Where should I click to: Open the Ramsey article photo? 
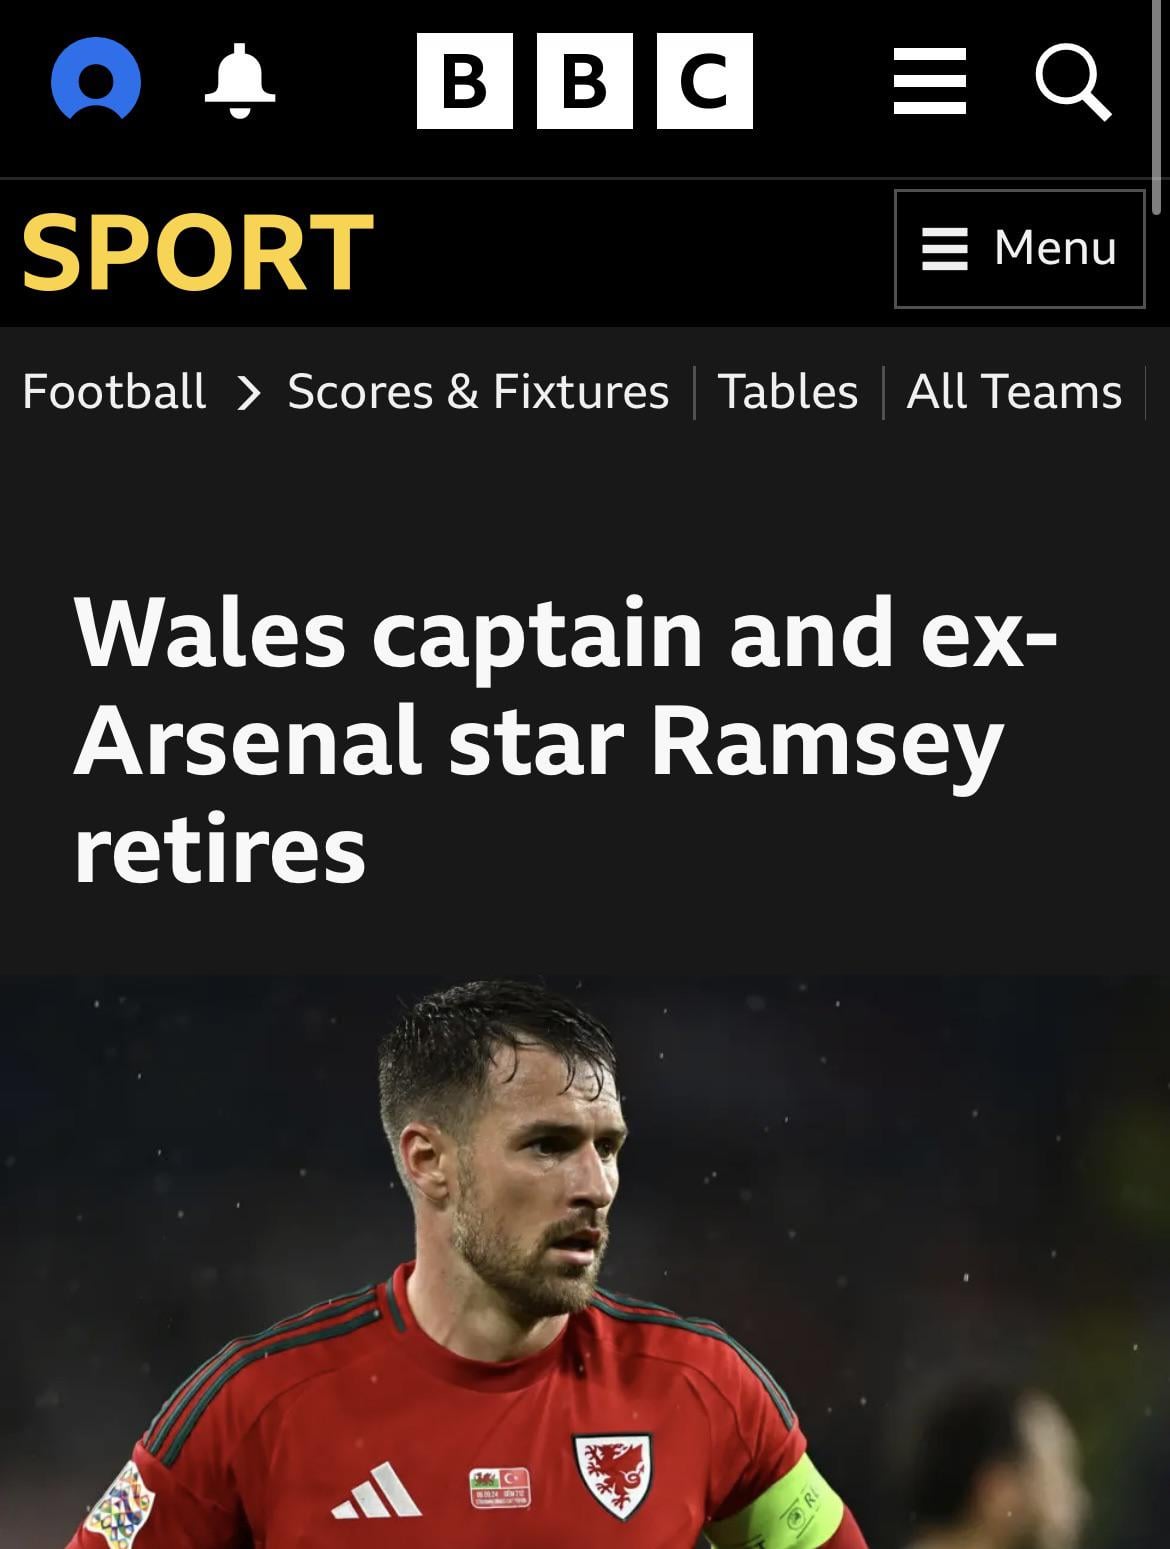[584, 1262]
